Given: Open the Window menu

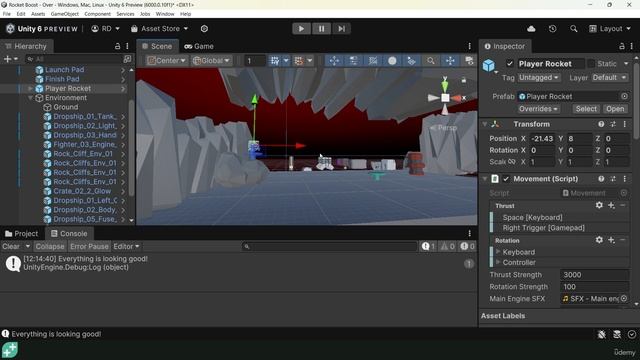Looking at the screenshot, I should (165, 14).
